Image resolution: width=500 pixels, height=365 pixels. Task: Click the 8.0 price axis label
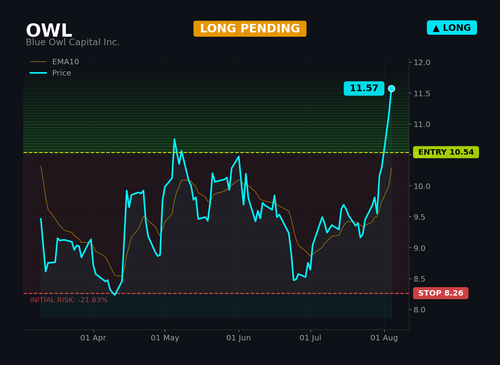pyautogui.click(x=419, y=310)
